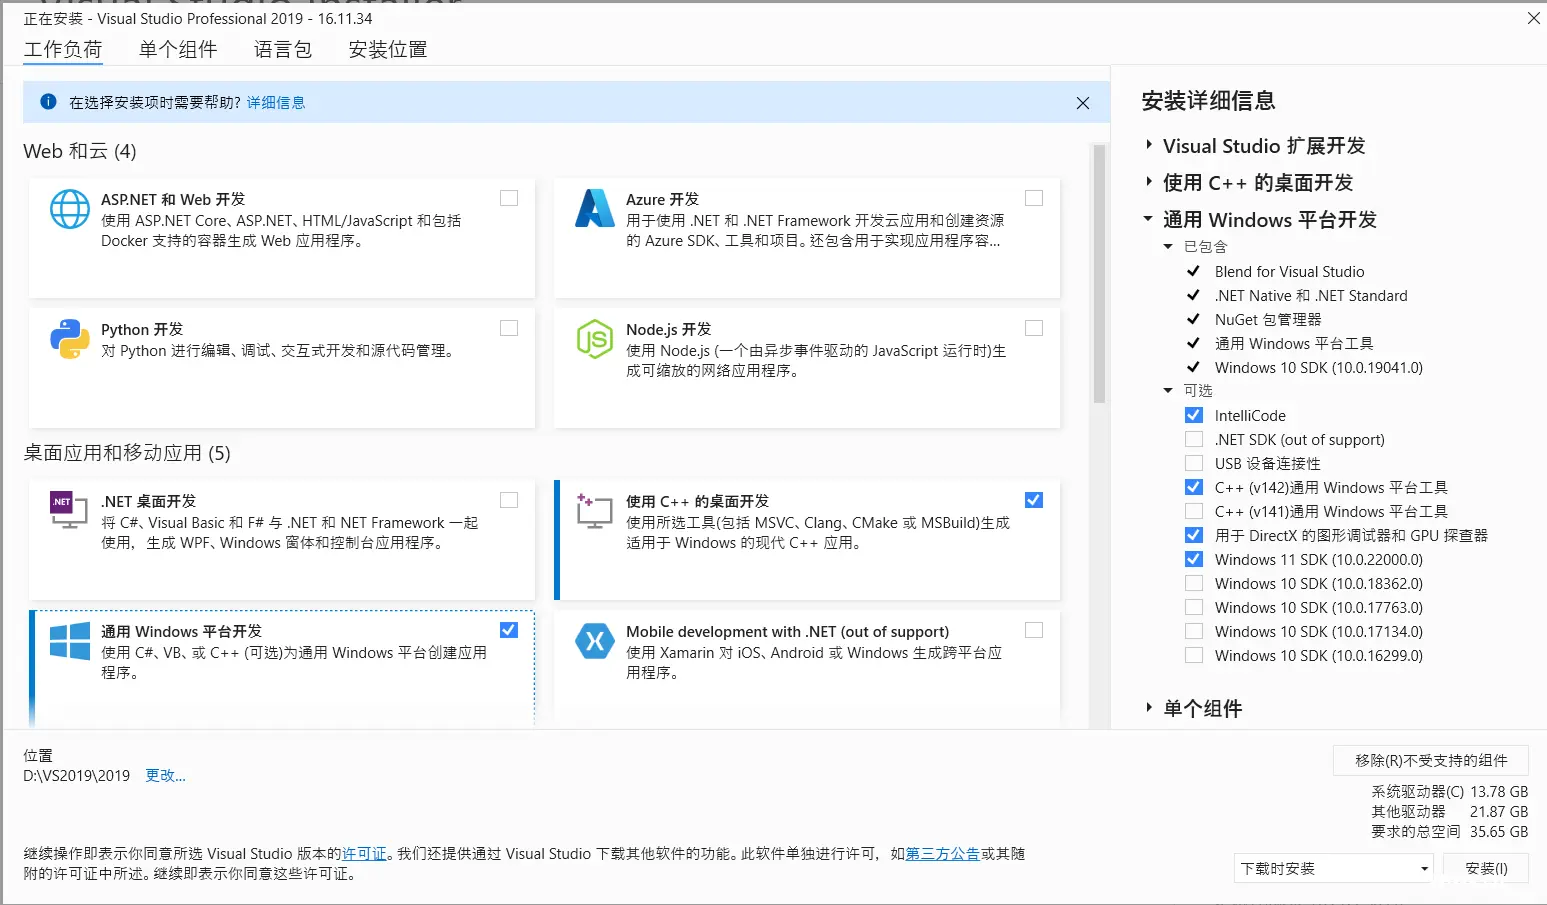Collapse the 可选 section

coord(1168,390)
